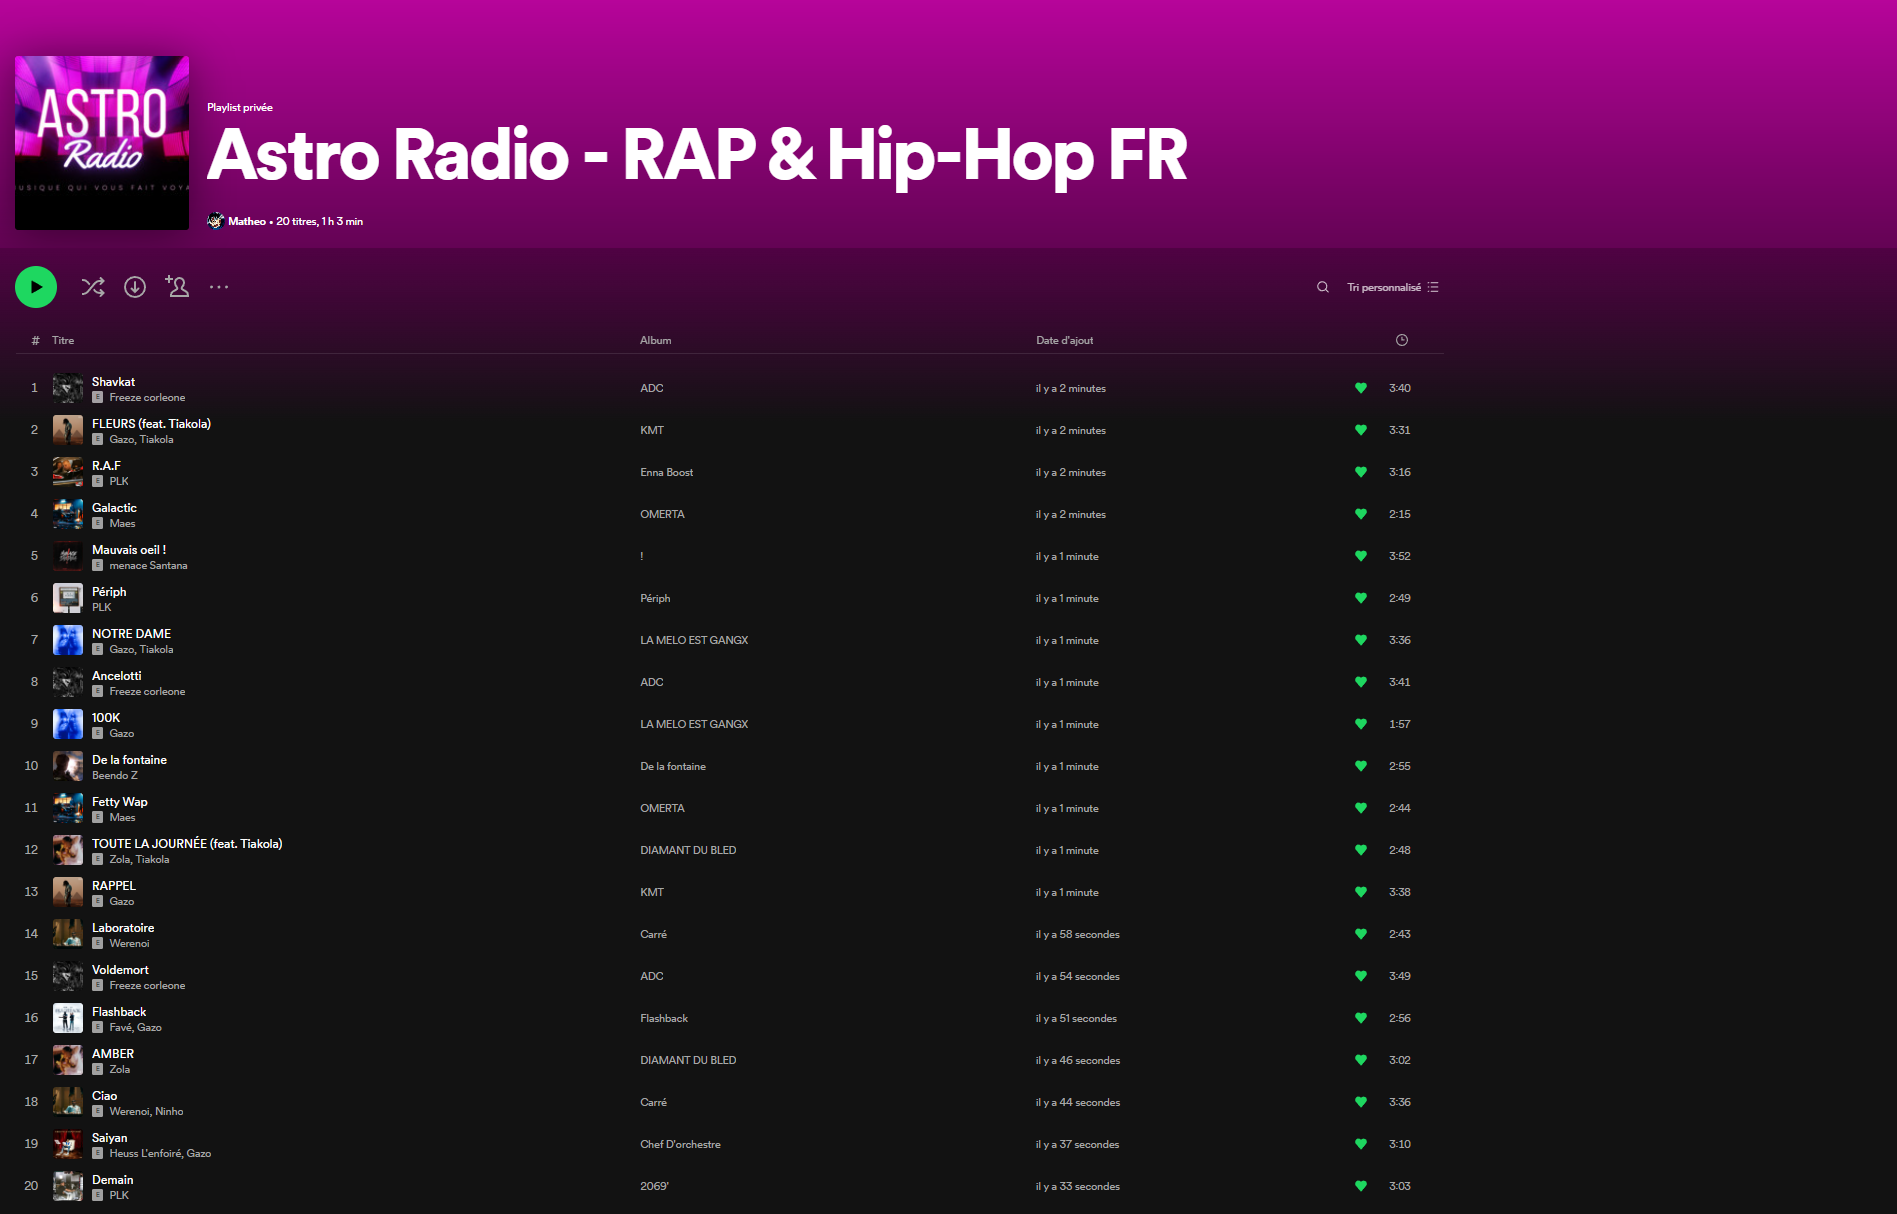Open the 2069' album link
The image size is (1897, 1214).
[654, 1186]
